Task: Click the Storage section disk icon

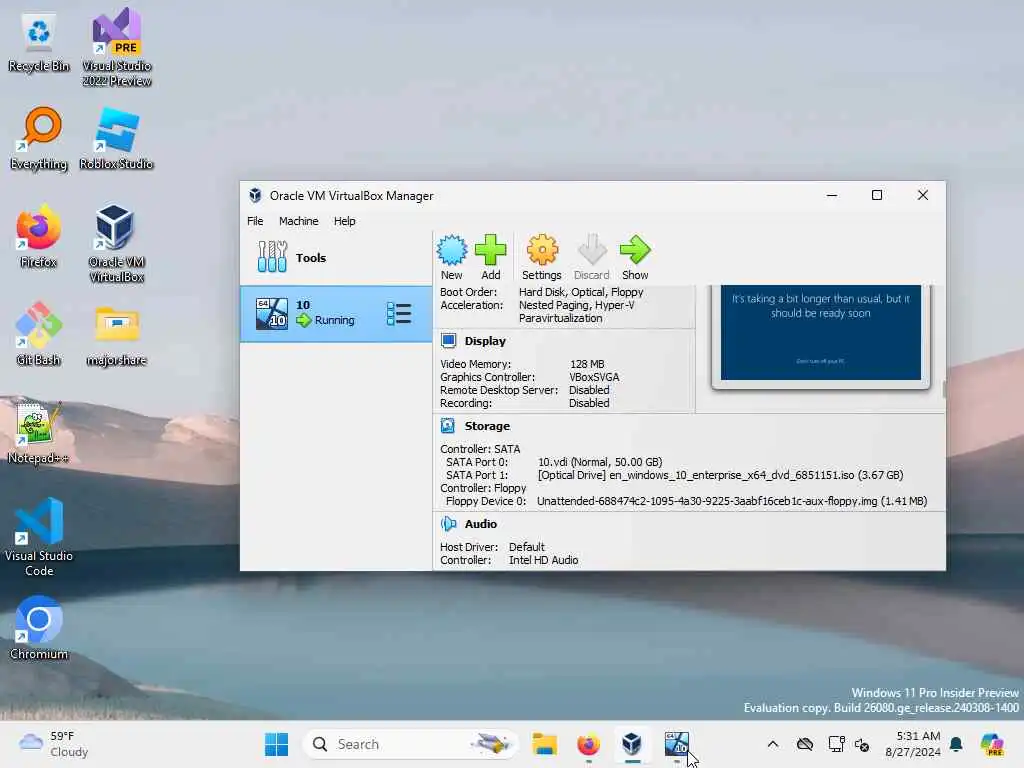Action: [448, 426]
